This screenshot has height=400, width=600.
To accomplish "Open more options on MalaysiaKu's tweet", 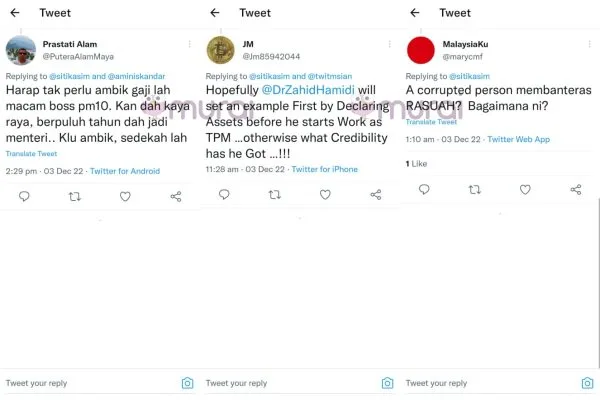I will (589, 44).
